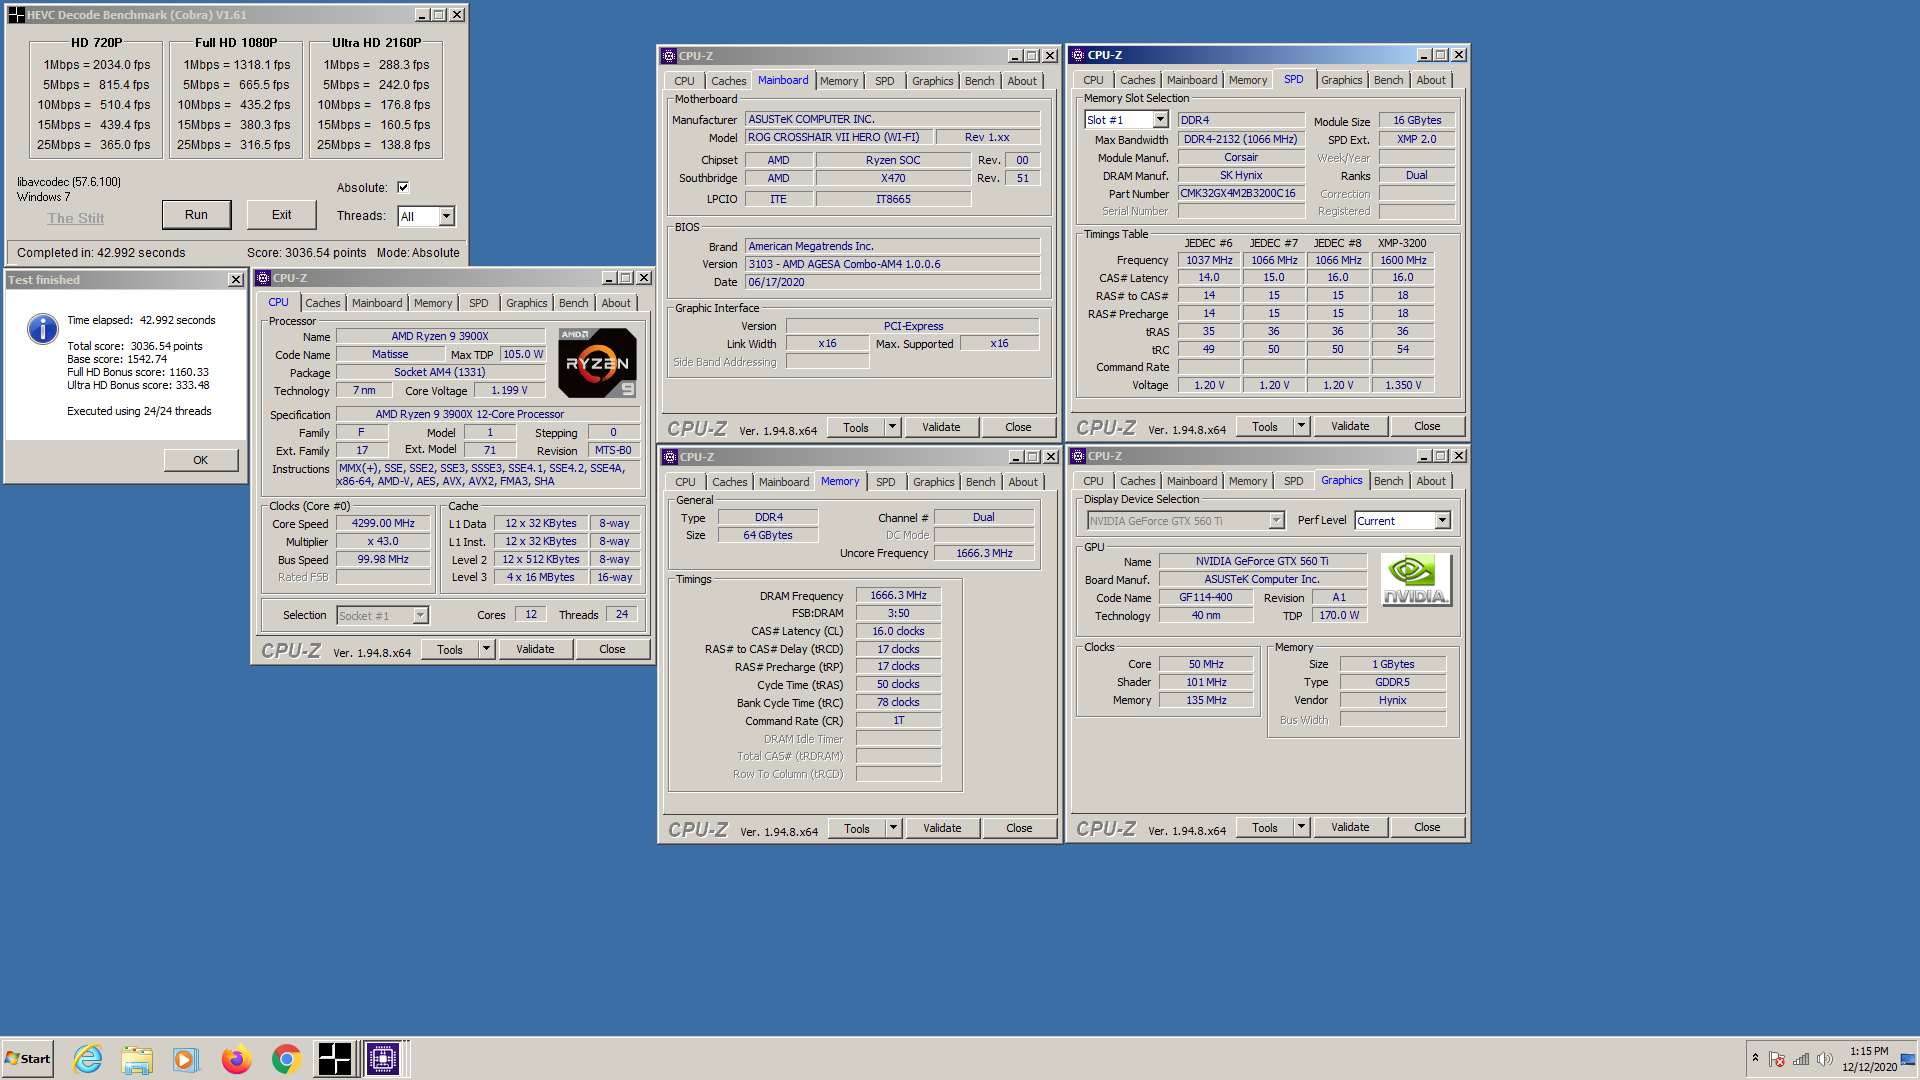The width and height of the screenshot is (1920, 1080).
Task: Click NVIDIA GeForce GTX 560 Ti name field
Action: [1262, 561]
